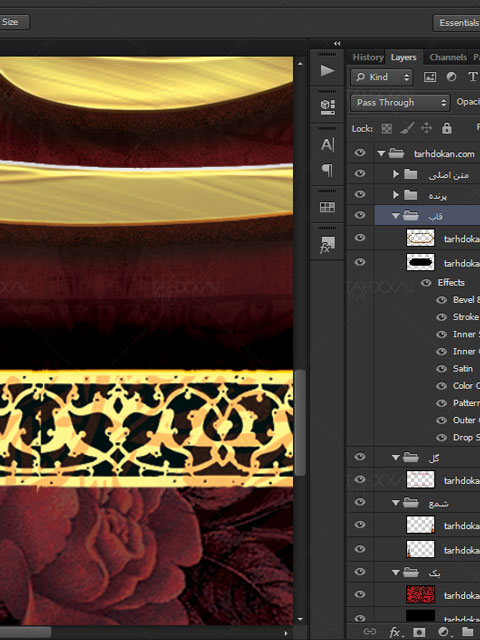480x640 pixels.
Task: Select the red pattern layer thumbnail
Action: pyautogui.click(x=420, y=594)
